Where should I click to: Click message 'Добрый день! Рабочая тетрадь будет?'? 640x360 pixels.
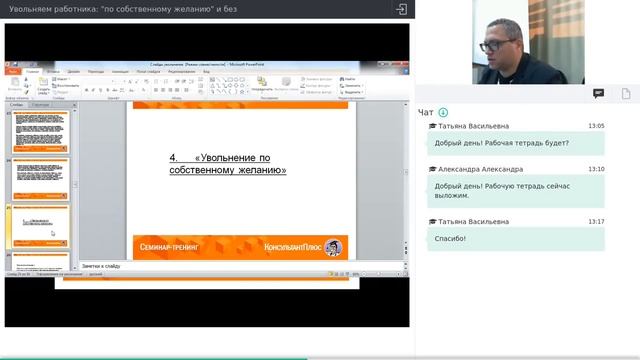coord(516,143)
